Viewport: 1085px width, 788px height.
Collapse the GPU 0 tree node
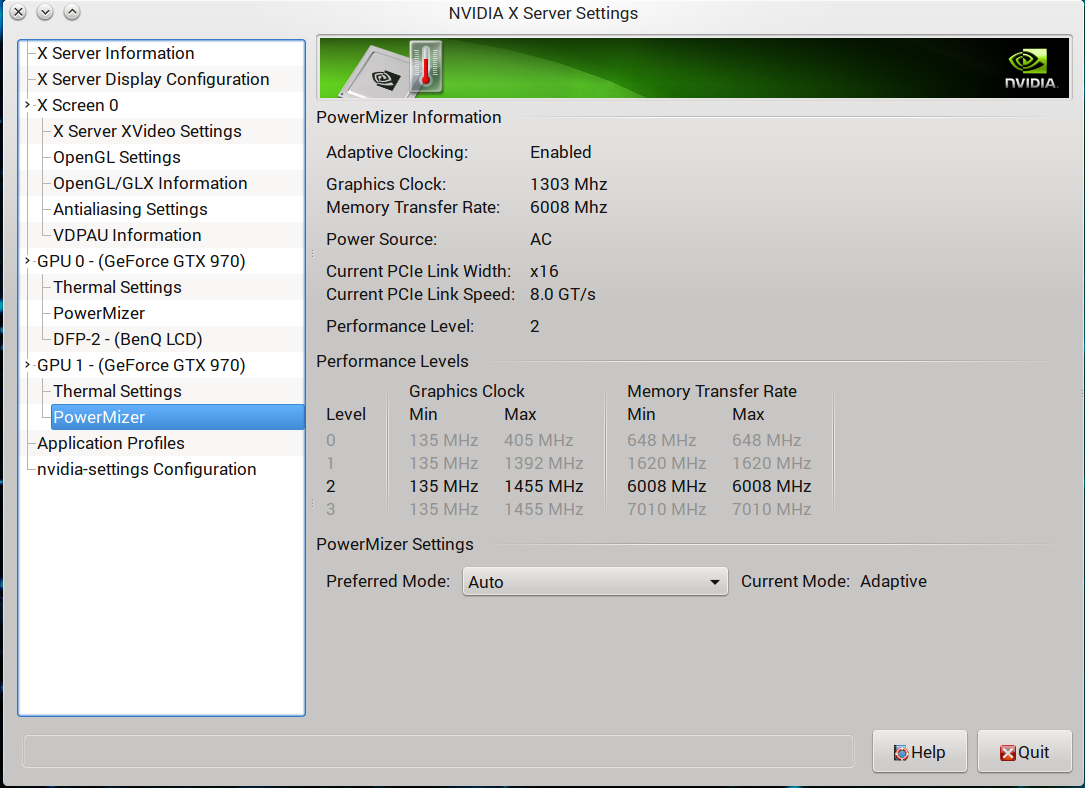(x=27, y=261)
